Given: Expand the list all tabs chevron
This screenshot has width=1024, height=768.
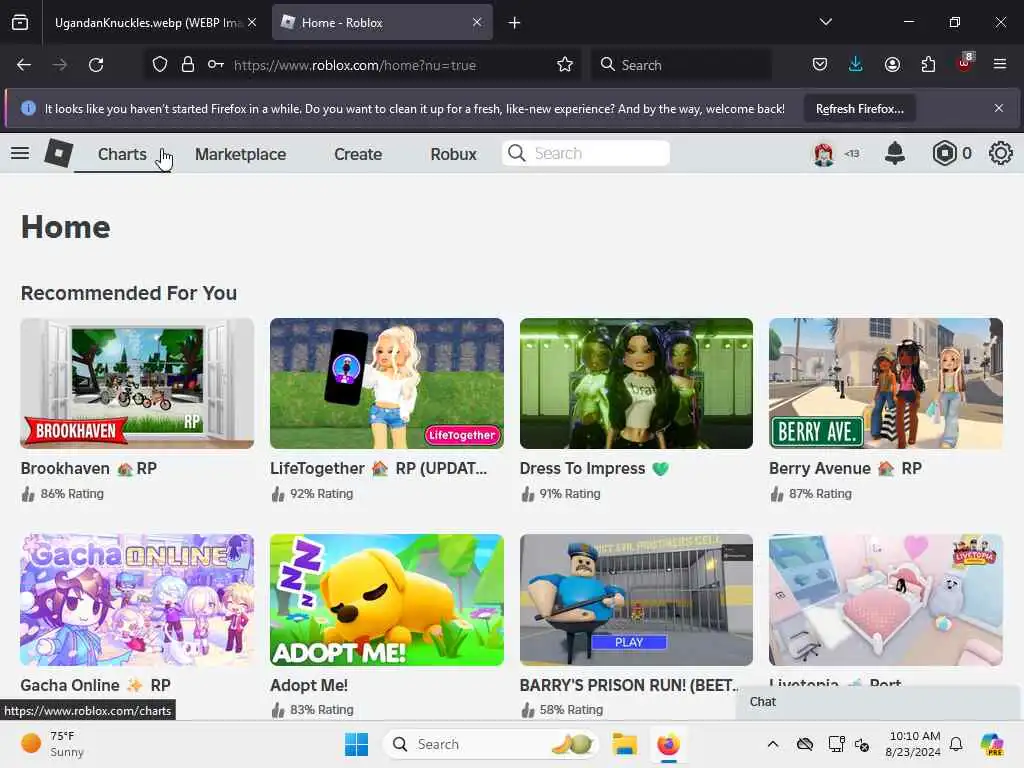Looking at the screenshot, I should [x=825, y=22].
